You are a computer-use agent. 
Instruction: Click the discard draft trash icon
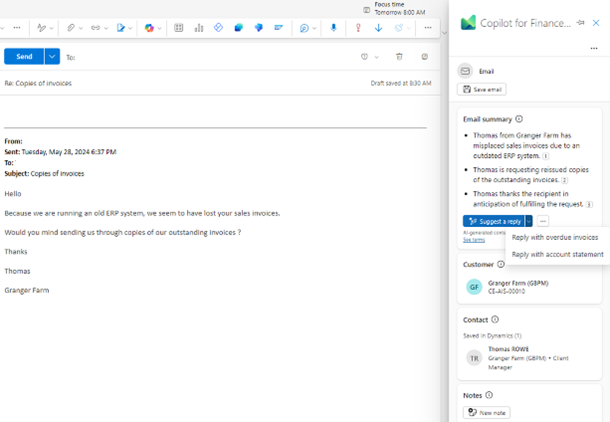coord(399,57)
